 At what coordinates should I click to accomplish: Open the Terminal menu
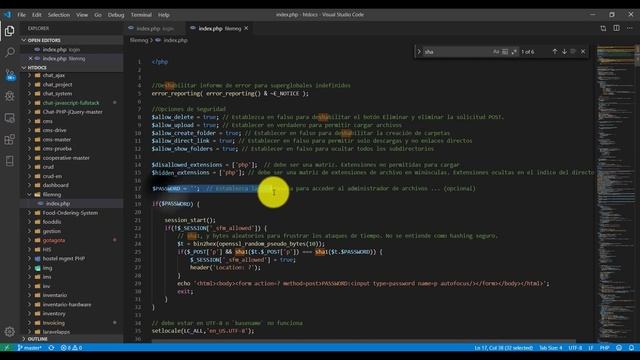[141, 15]
